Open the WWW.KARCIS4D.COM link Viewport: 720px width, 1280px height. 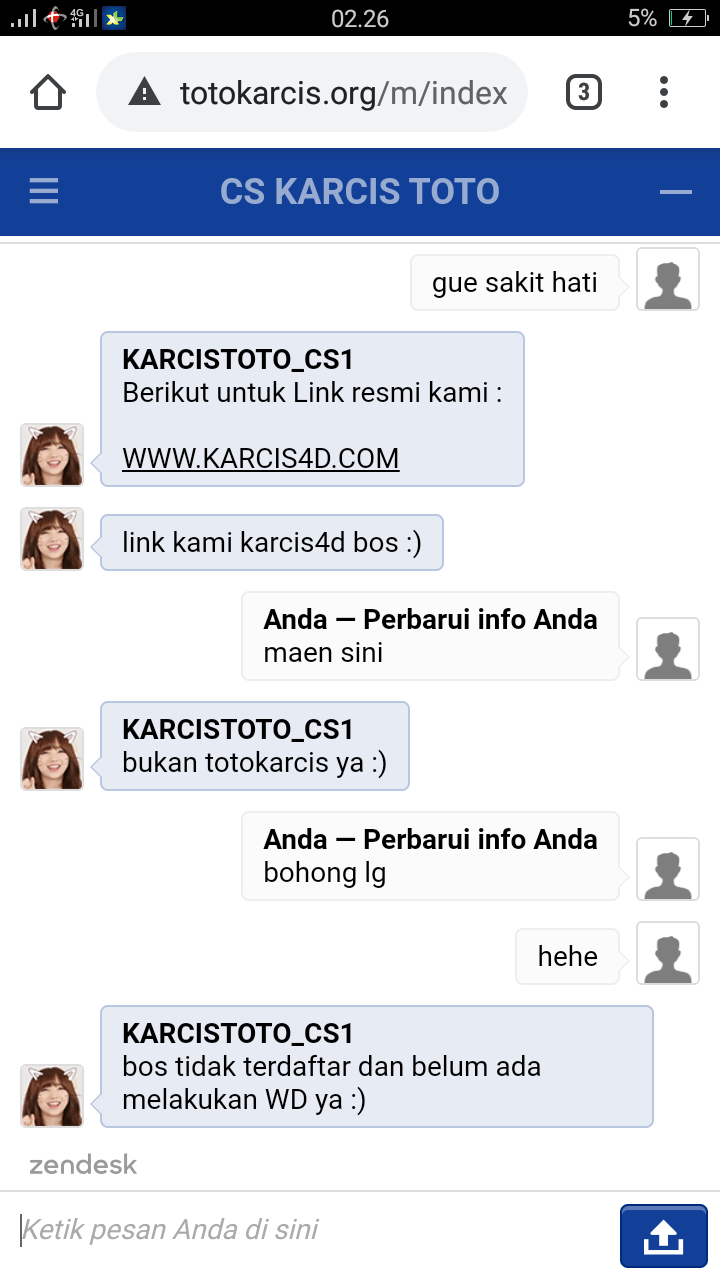(260, 458)
